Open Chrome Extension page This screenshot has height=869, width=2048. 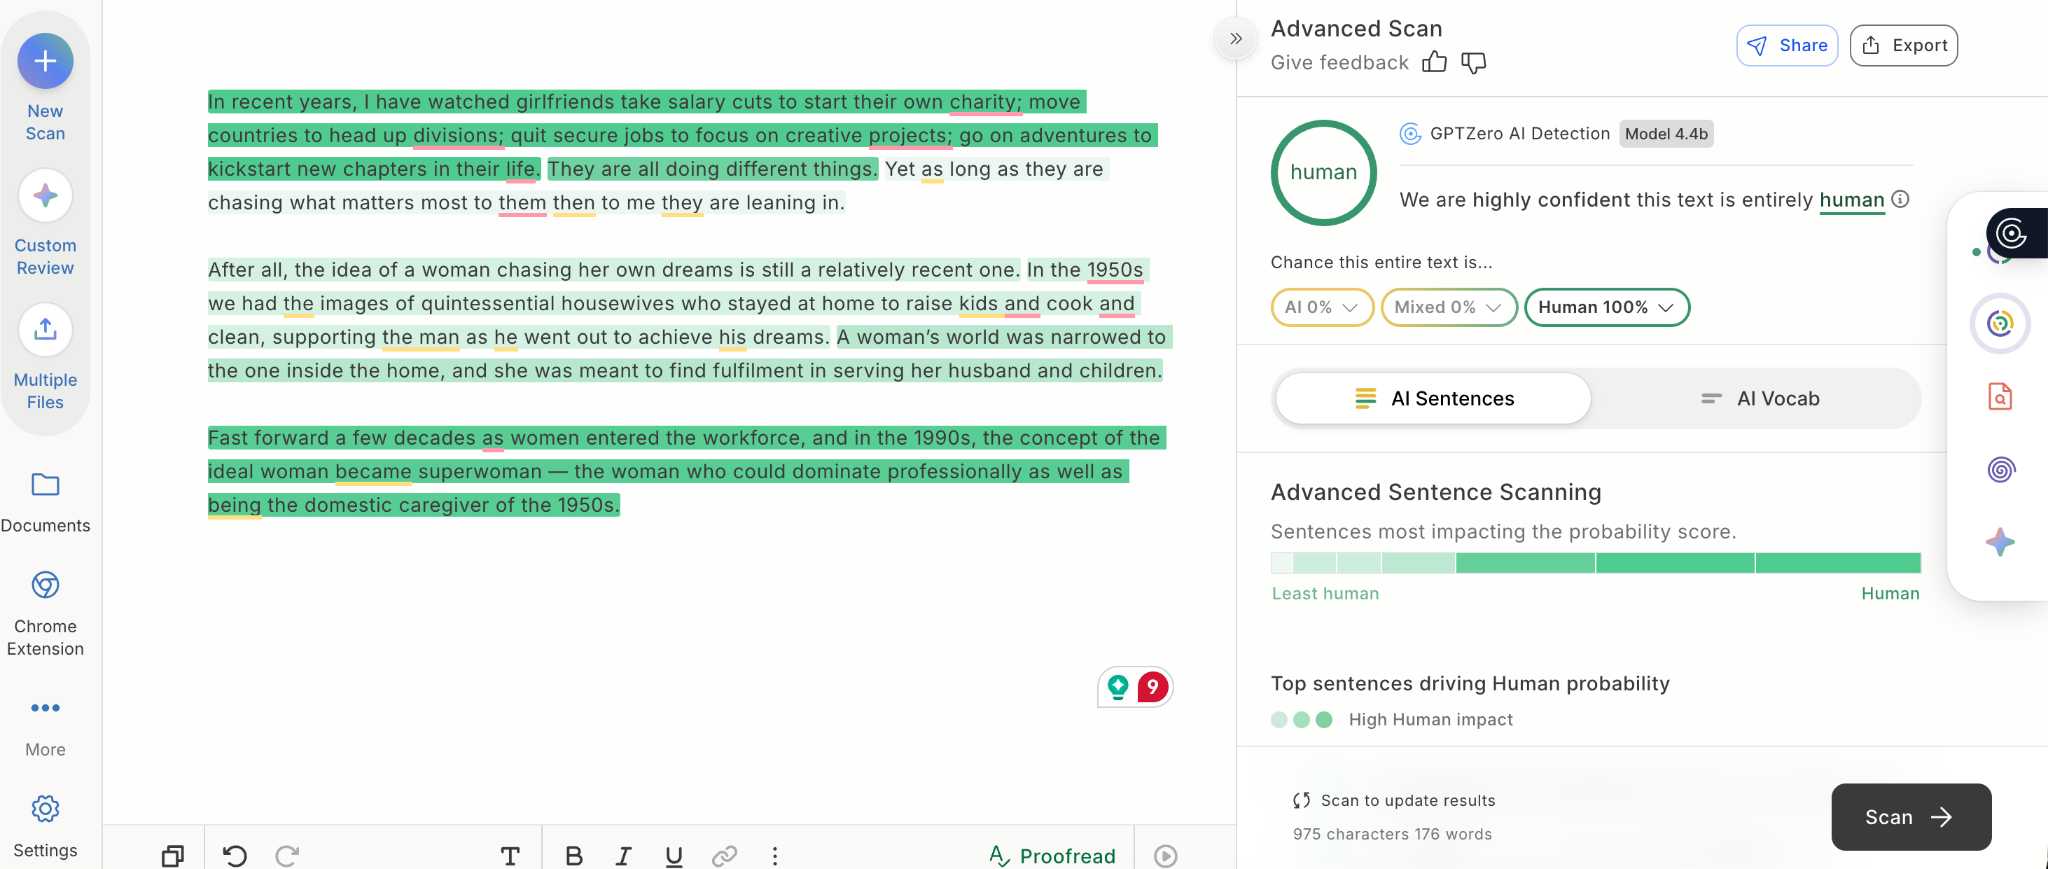pyautogui.click(x=45, y=585)
